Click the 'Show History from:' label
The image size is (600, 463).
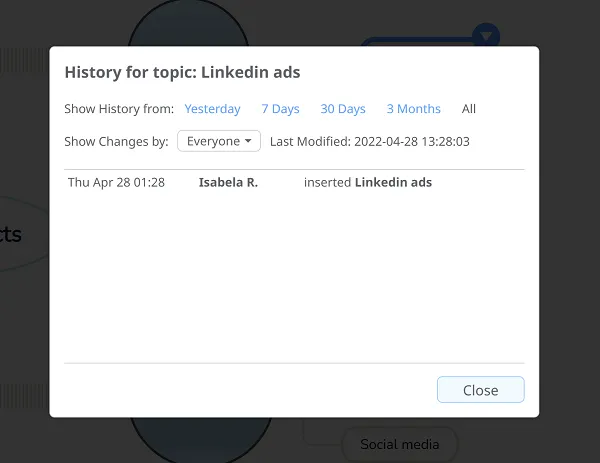[x=119, y=109]
